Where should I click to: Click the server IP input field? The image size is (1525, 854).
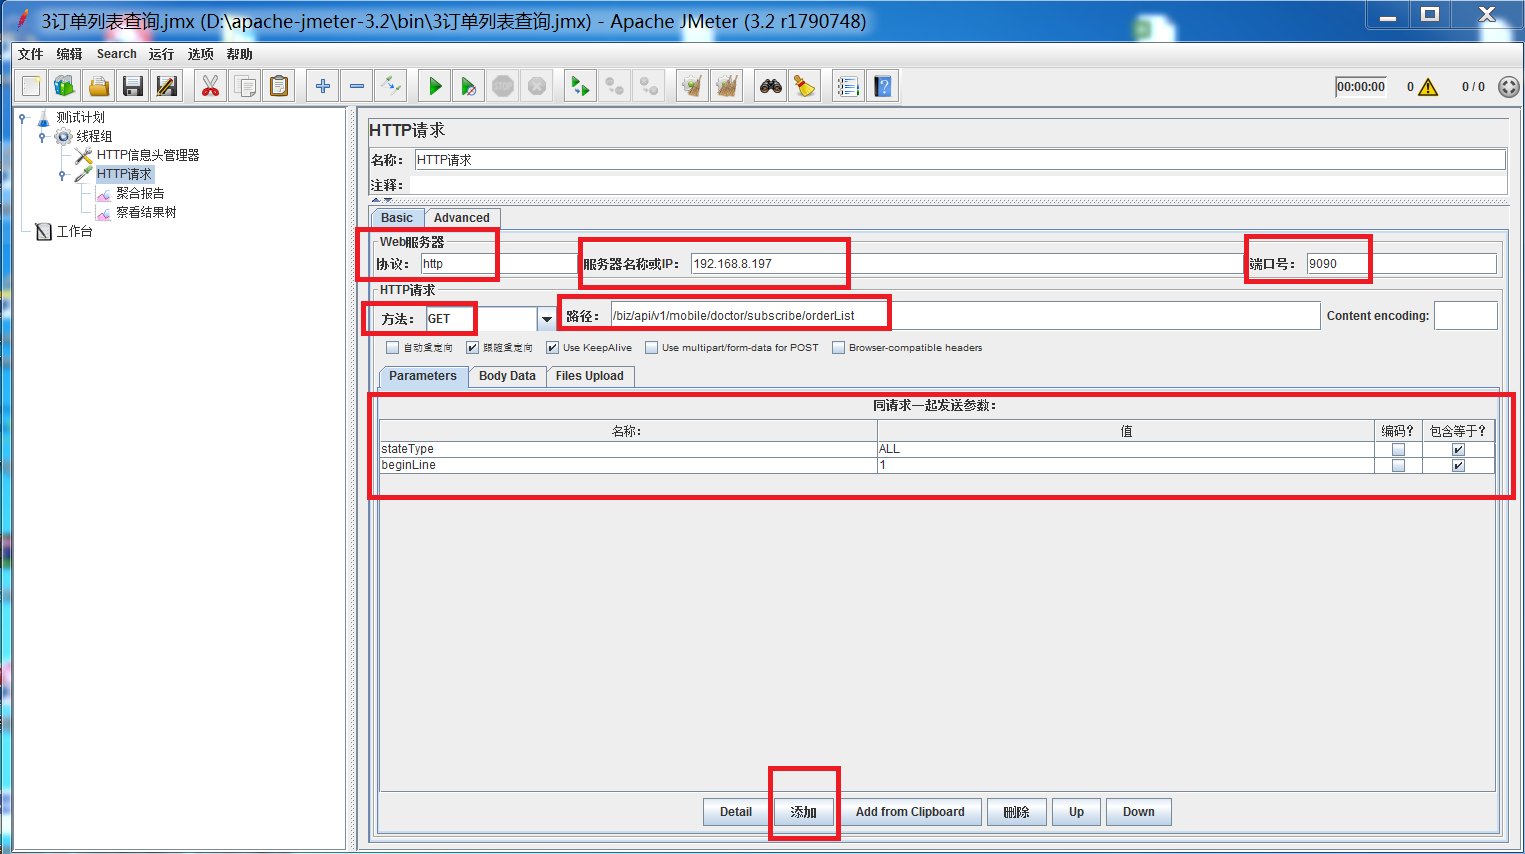click(965, 264)
